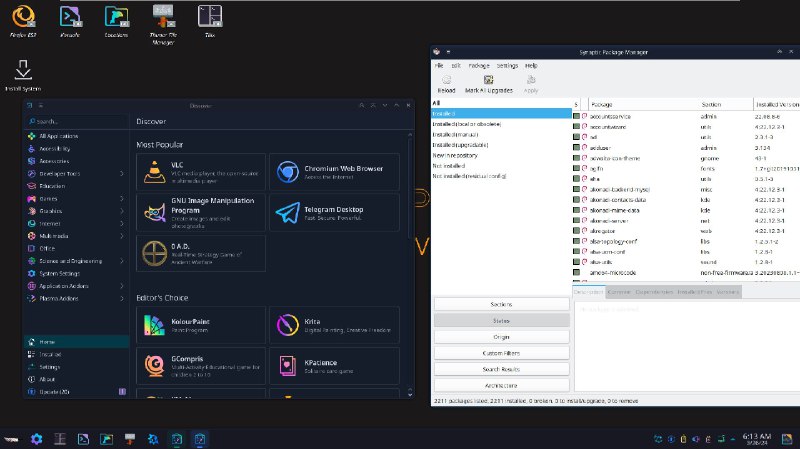Switch to the Dependencies tab
800x449 pixels.
pos(654,292)
